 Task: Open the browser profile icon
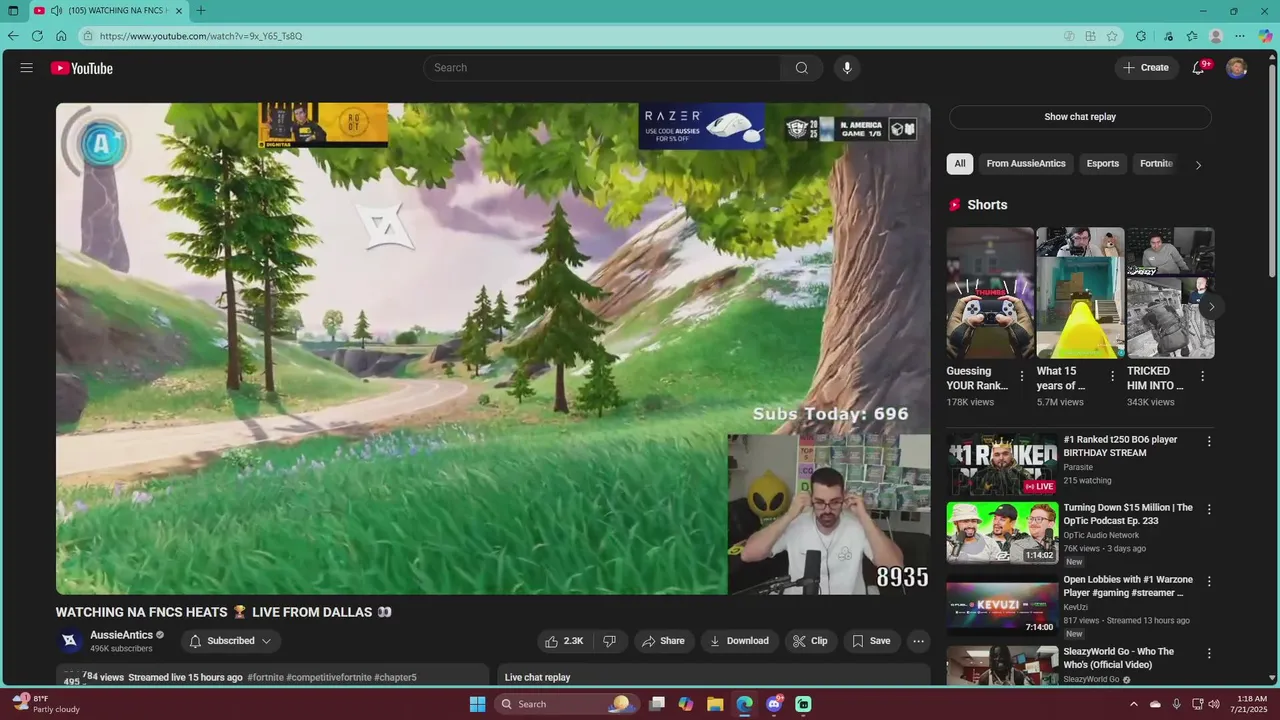pos(1216,36)
